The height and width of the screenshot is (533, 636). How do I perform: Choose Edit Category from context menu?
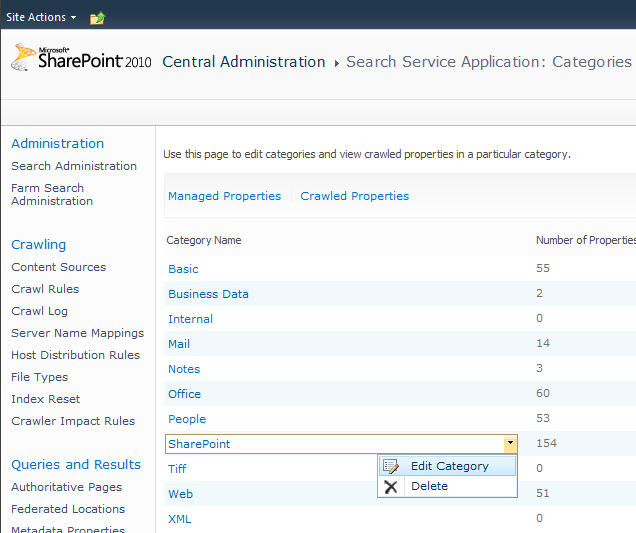click(449, 466)
